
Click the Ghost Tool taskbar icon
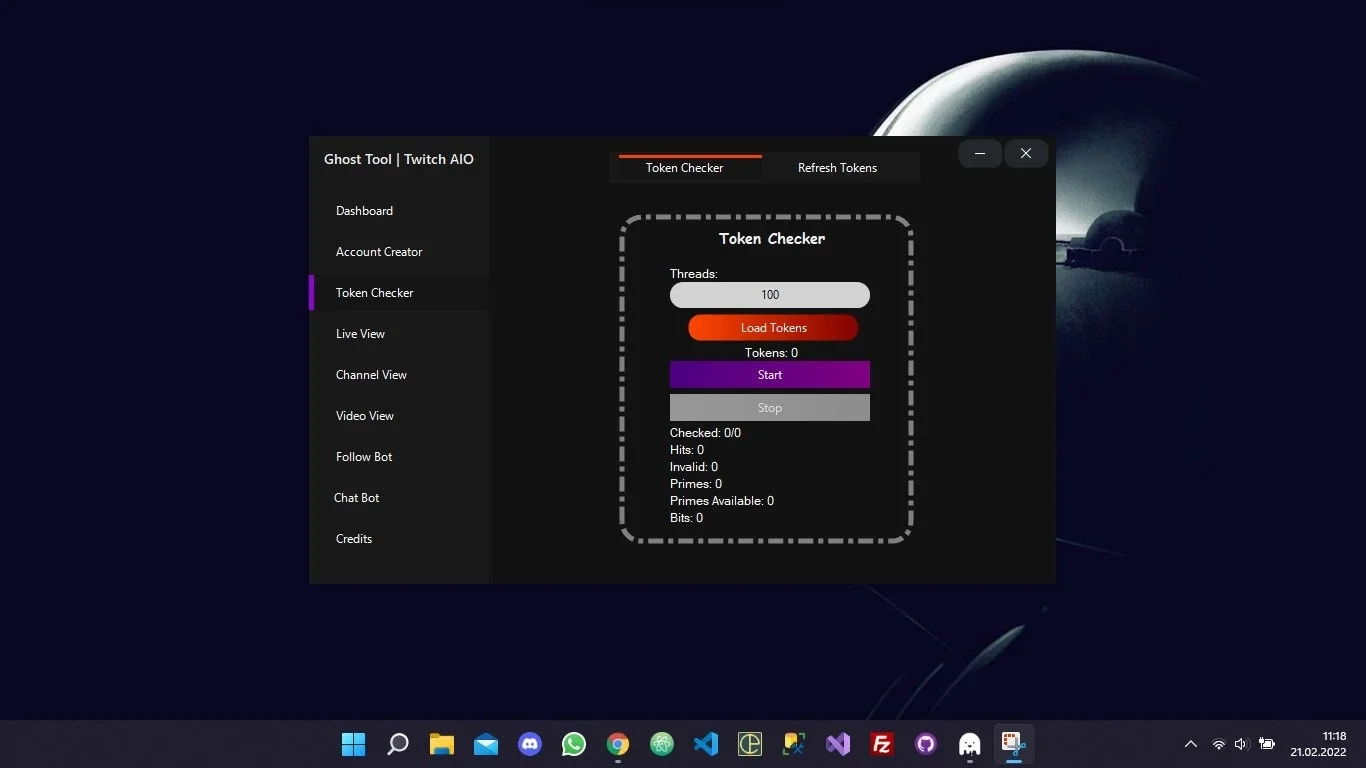tap(970, 744)
